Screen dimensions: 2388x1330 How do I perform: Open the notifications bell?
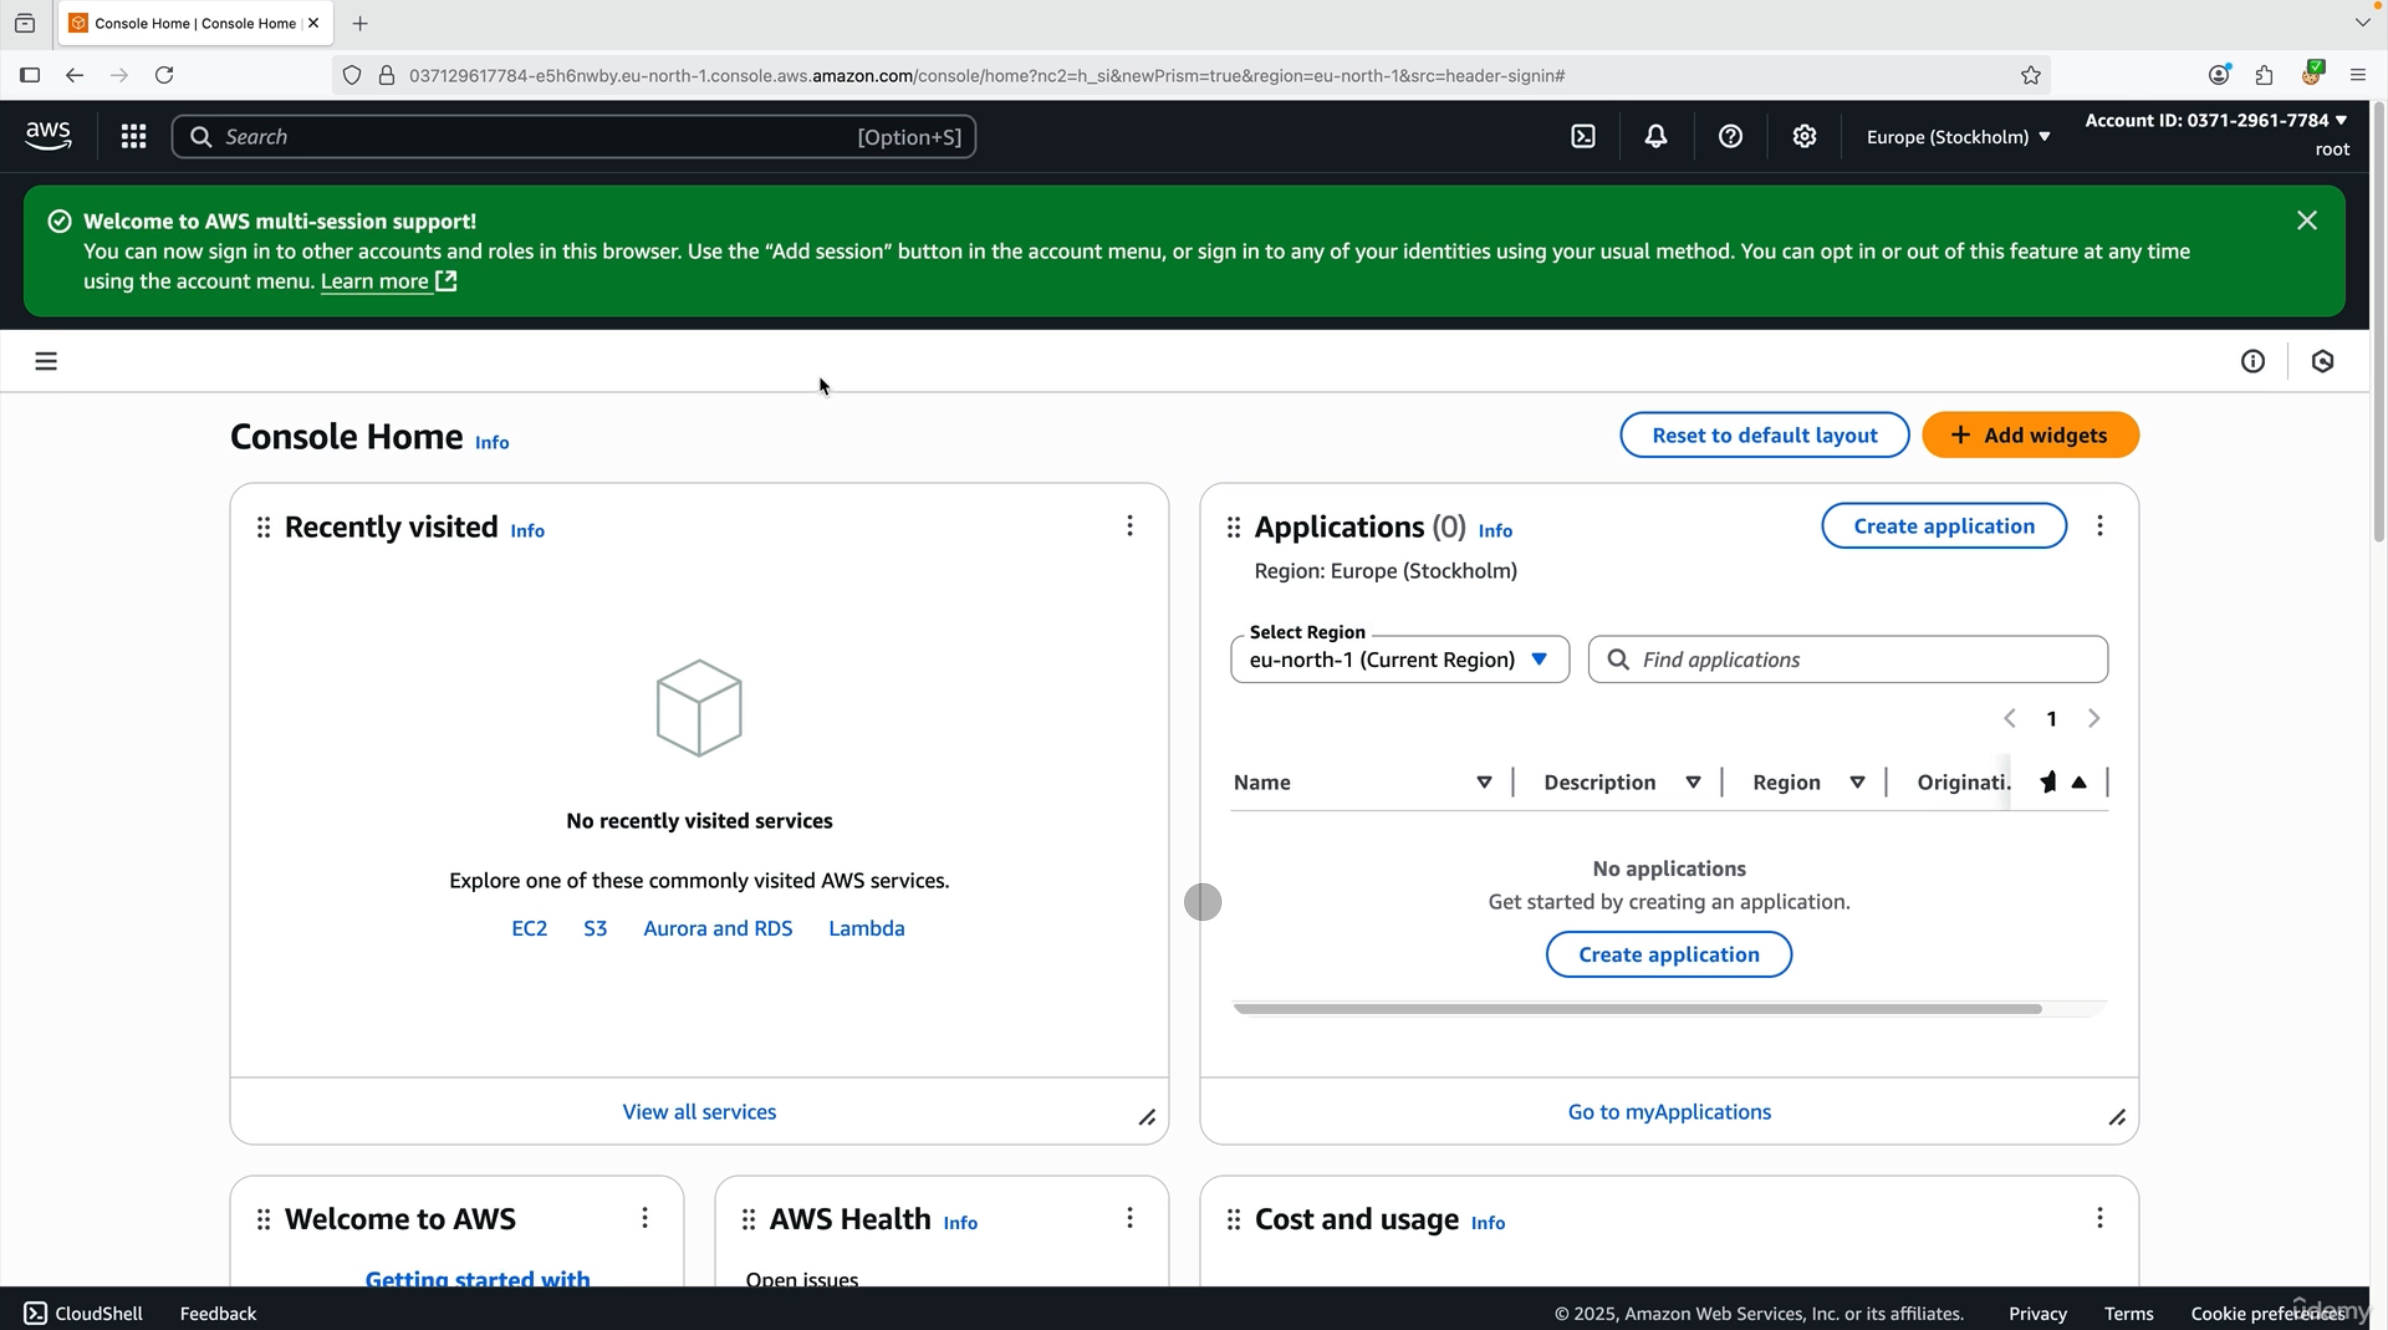click(1656, 136)
